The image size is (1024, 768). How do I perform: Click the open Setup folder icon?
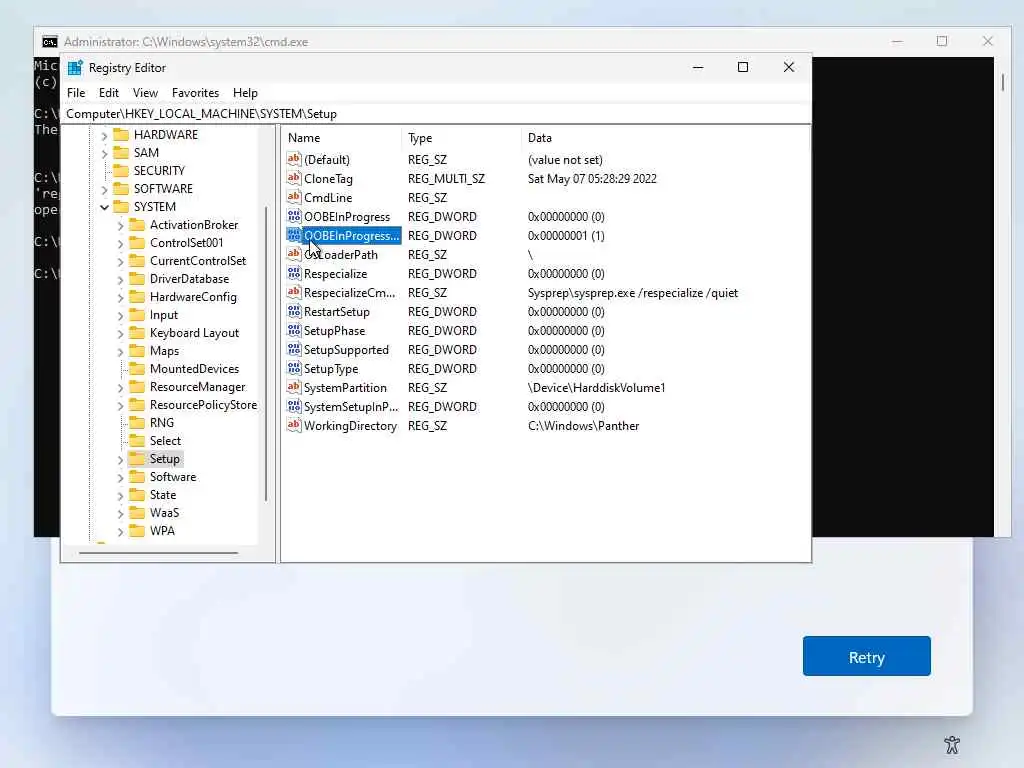(x=137, y=458)
